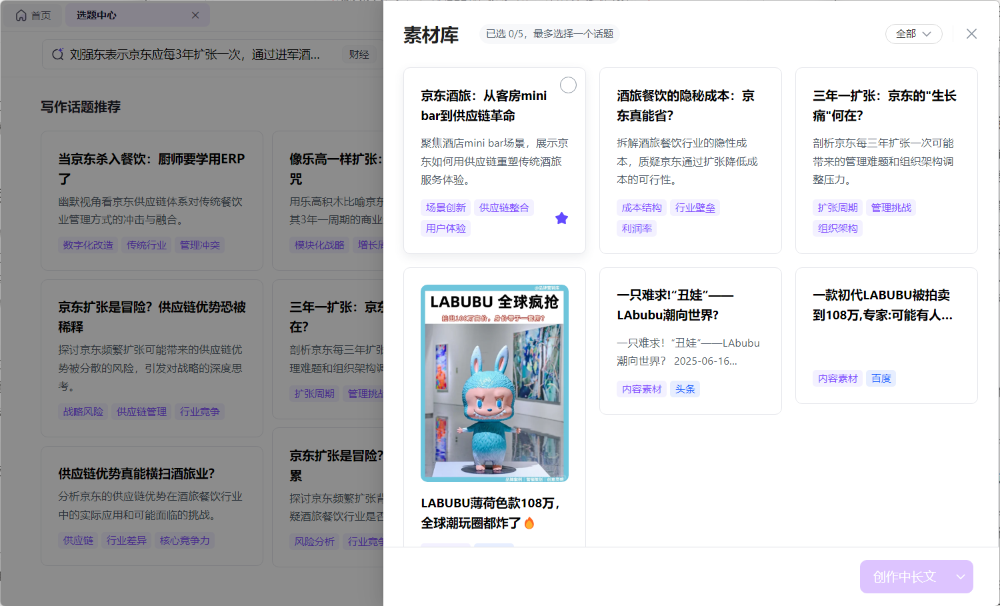Click 行业竞争 tag beside 供应链管理
The height and width of the screenshot is (606, 1000).
(200, 411)
